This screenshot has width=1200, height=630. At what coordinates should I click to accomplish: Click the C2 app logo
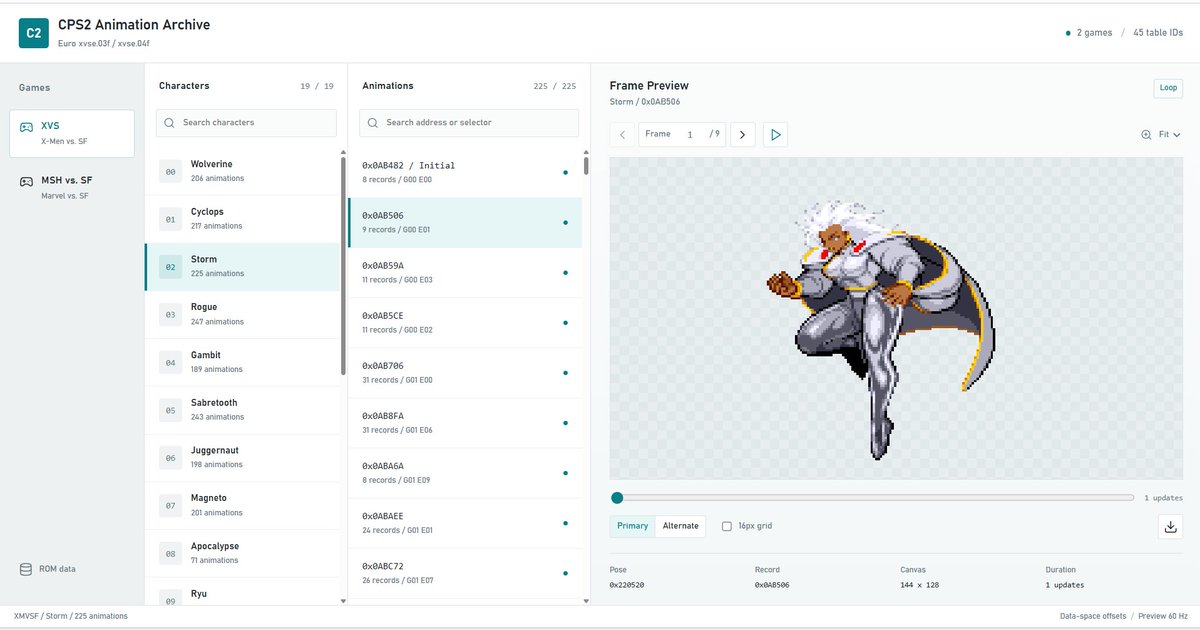pos(34,33)
